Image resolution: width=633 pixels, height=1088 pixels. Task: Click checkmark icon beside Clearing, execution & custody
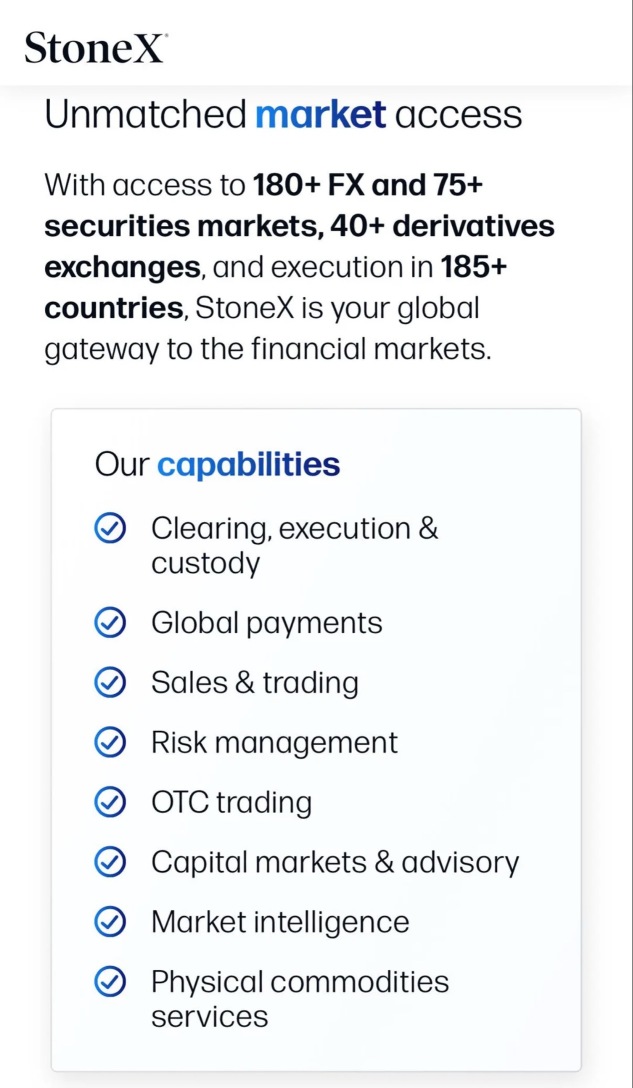click(109, 529)
